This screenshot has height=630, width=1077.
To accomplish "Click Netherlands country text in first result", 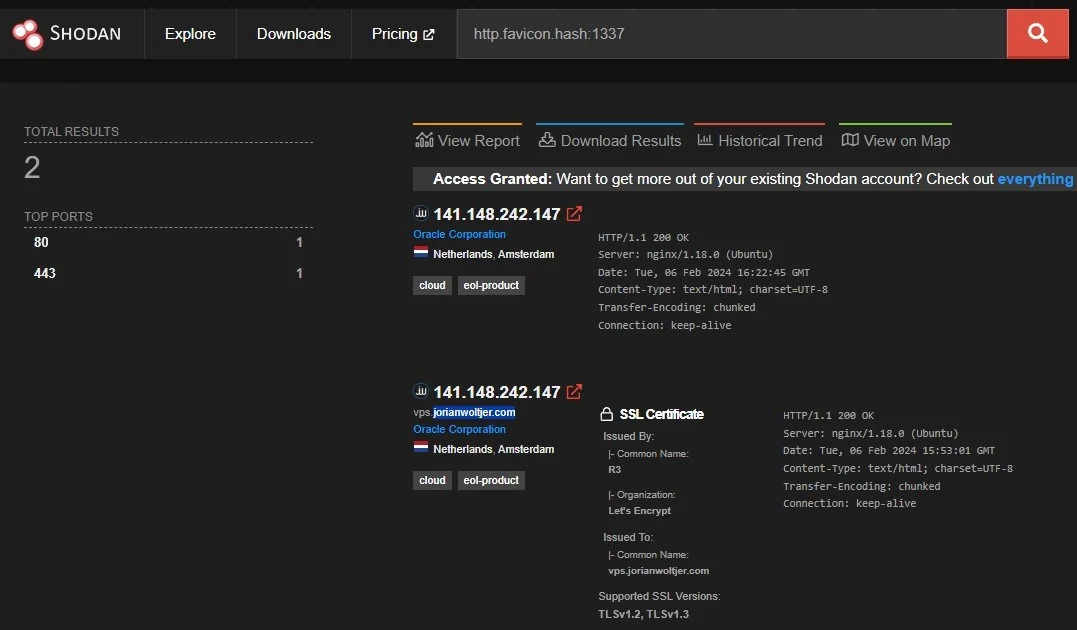I will point(463,254).
